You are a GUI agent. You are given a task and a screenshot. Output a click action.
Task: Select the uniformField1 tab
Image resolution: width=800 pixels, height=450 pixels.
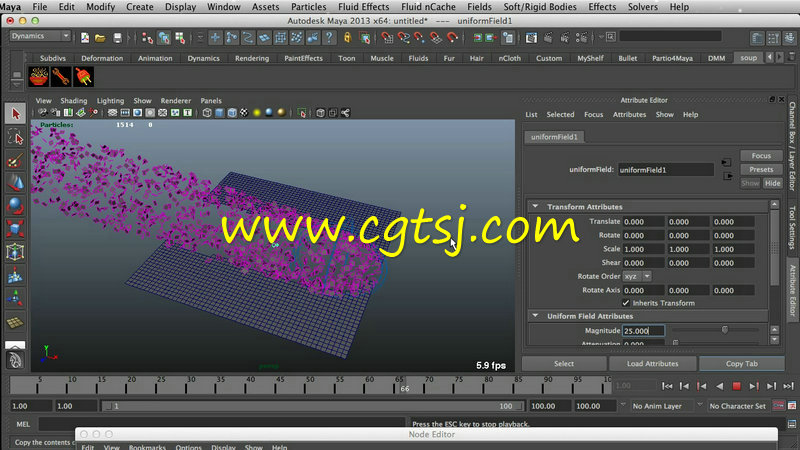click(554, 137)
